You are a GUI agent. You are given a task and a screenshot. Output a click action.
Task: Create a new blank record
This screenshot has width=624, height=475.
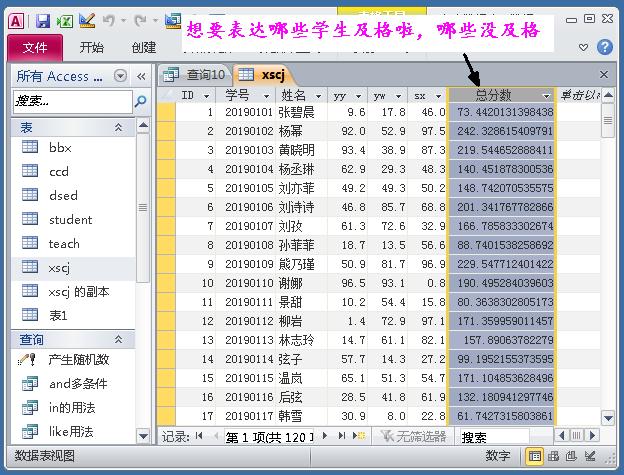[359, 436]
